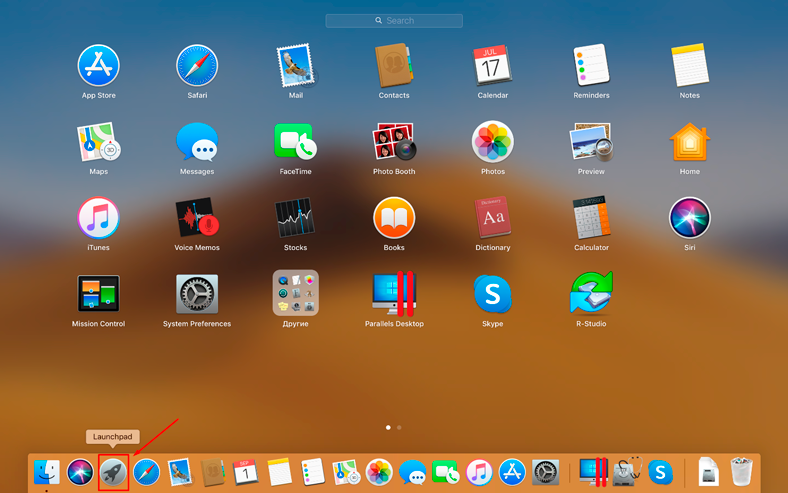788x493 pixels.
Task: Click the Launchpad Search field
Action: point(394,21)
